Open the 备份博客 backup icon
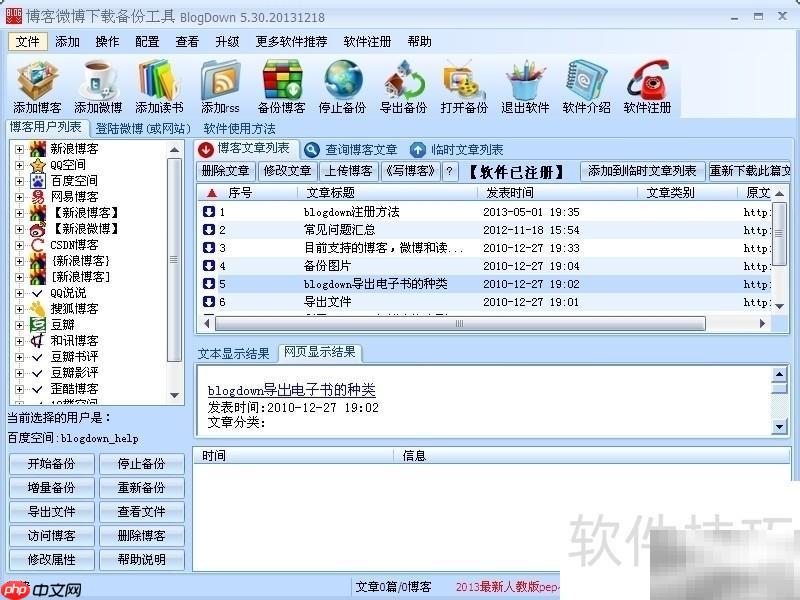Image resolution: width=800 pixels, height=600 pixels. pos(283,80)
